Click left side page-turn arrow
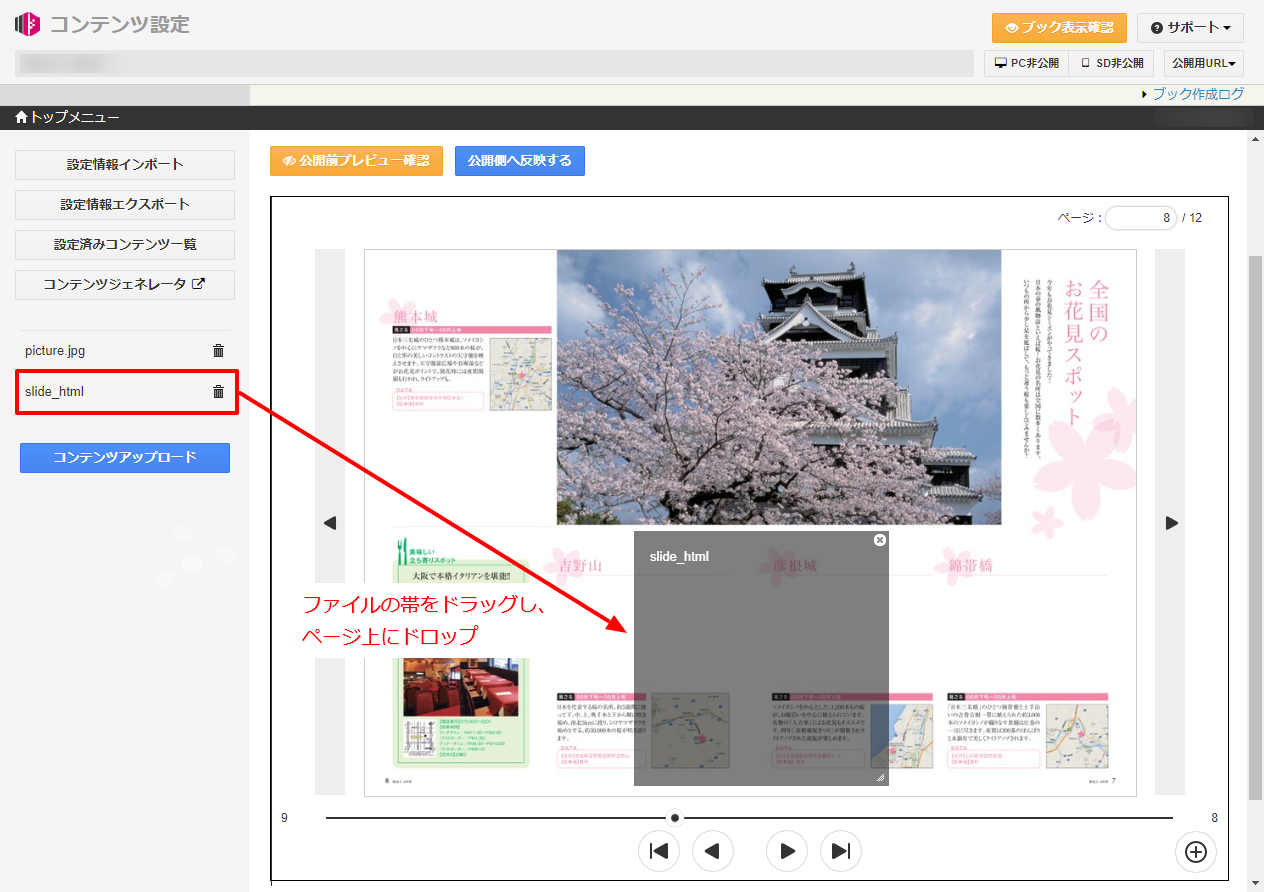 coord(330,523)
